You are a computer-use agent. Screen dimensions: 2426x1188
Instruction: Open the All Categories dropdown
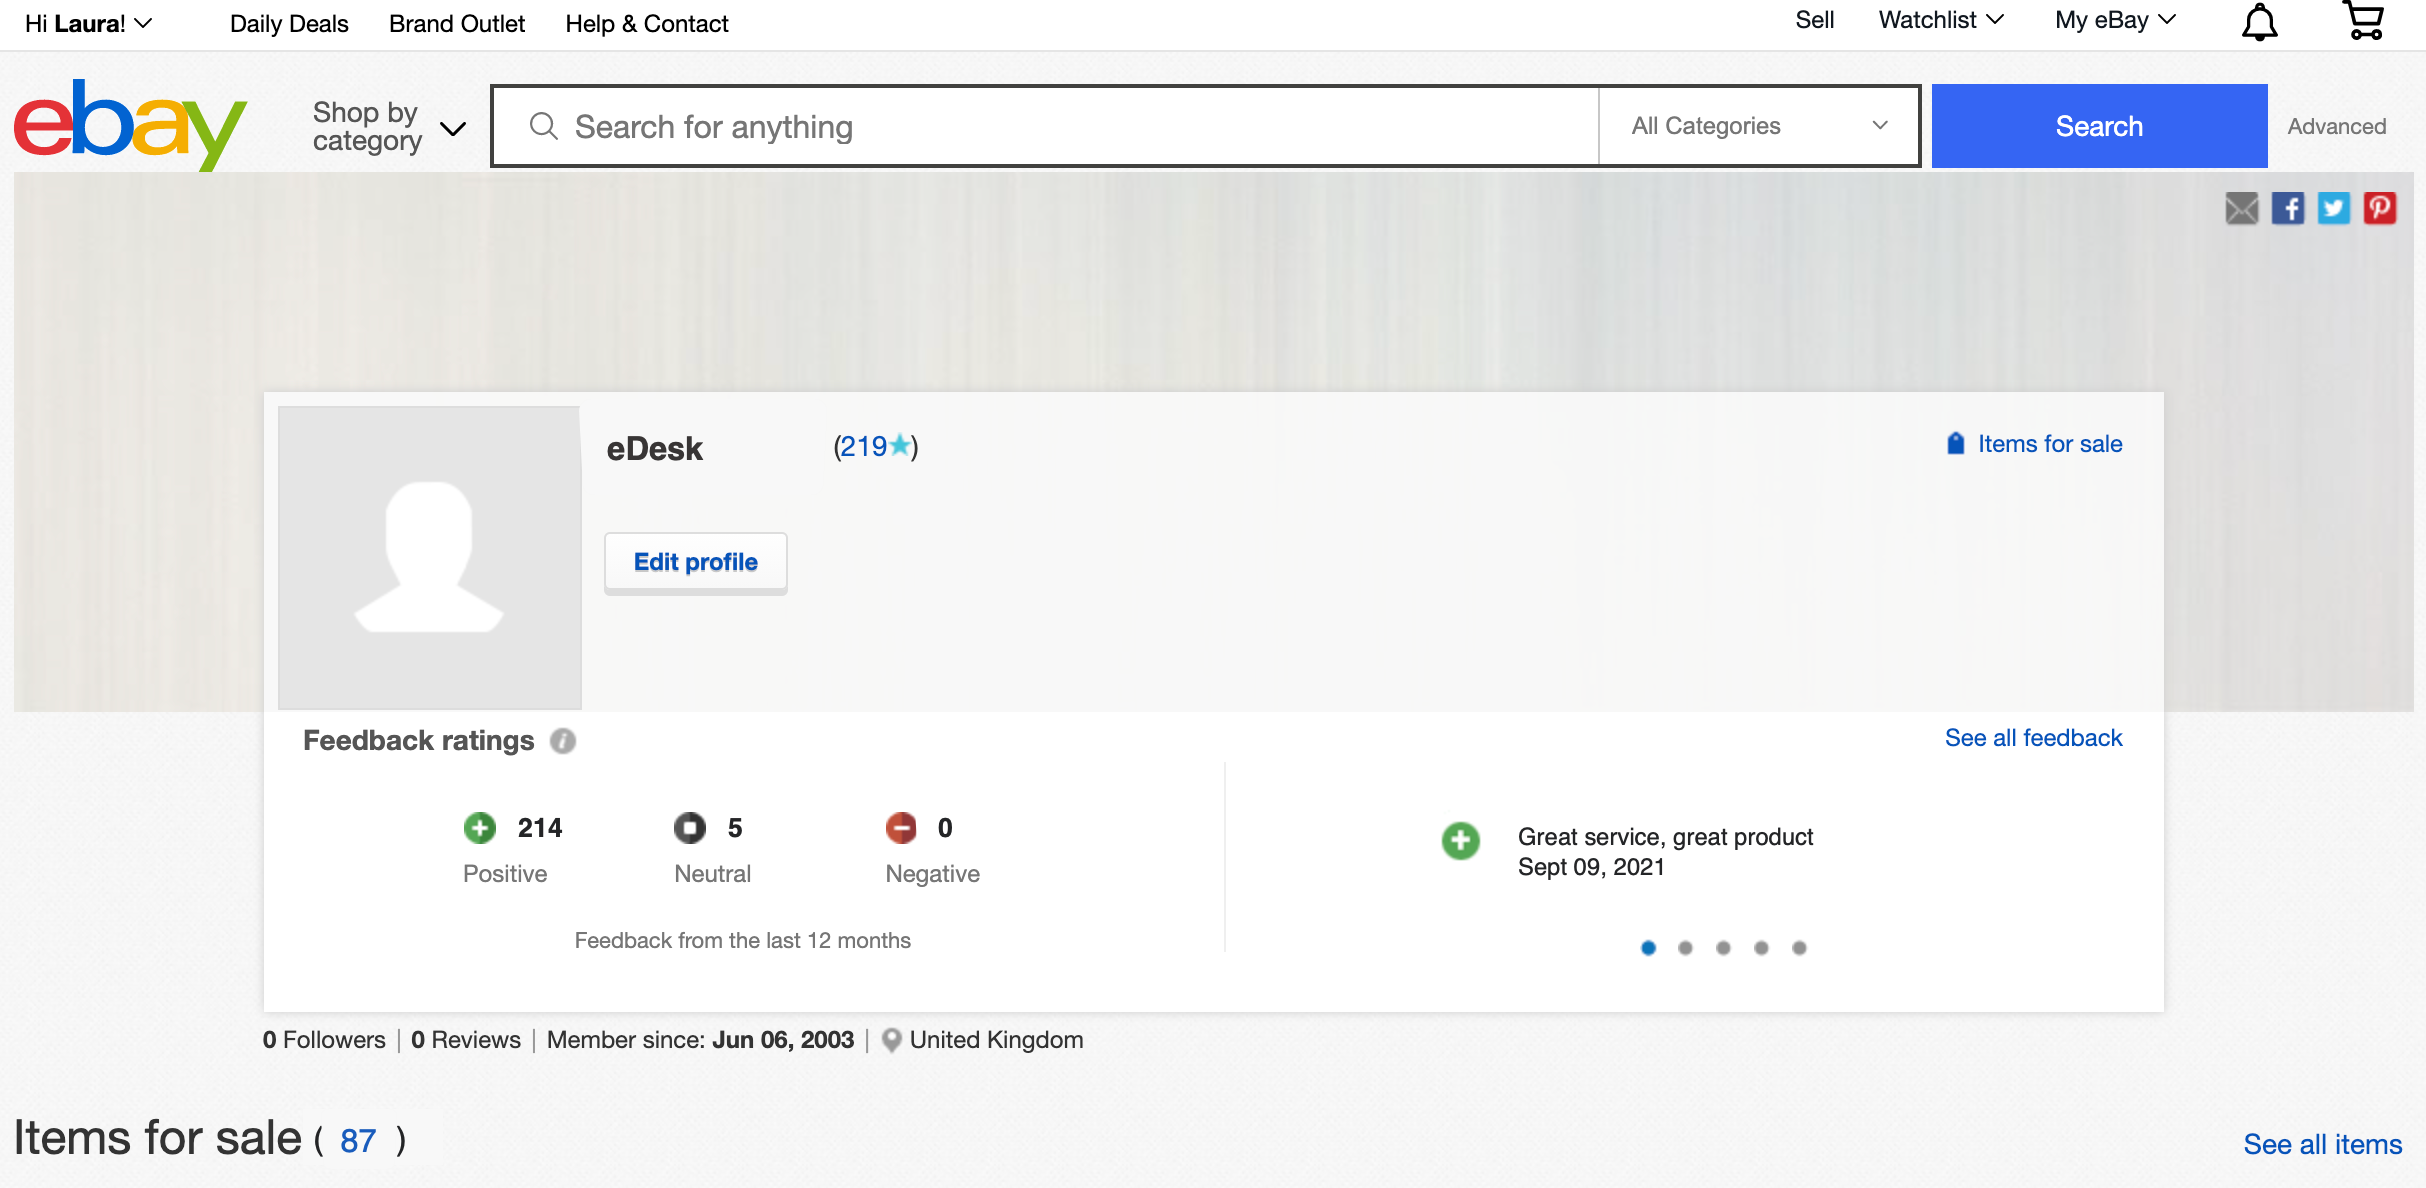coord(1759,126)
